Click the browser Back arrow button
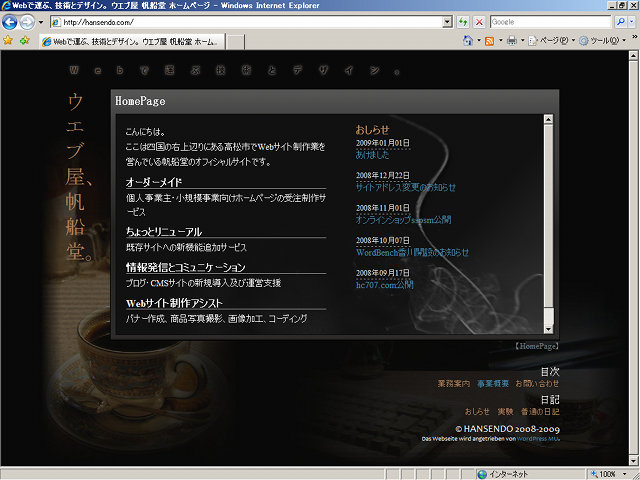Viewport: 640px width, 480px height. click(x=12, y=22)
